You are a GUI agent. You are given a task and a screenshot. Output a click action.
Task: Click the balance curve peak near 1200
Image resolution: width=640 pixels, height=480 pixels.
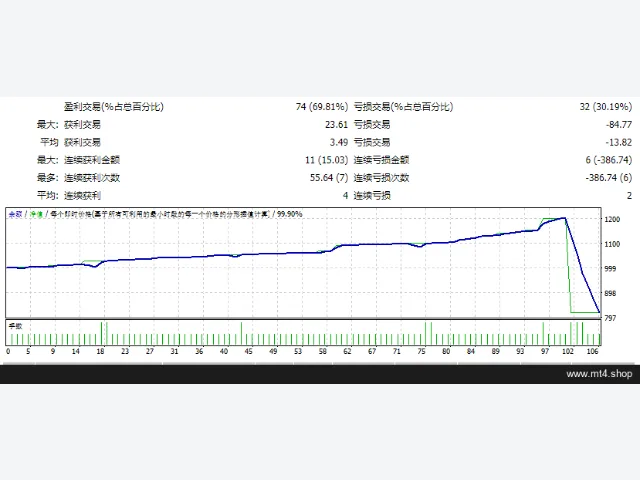(x=565, y=218)
